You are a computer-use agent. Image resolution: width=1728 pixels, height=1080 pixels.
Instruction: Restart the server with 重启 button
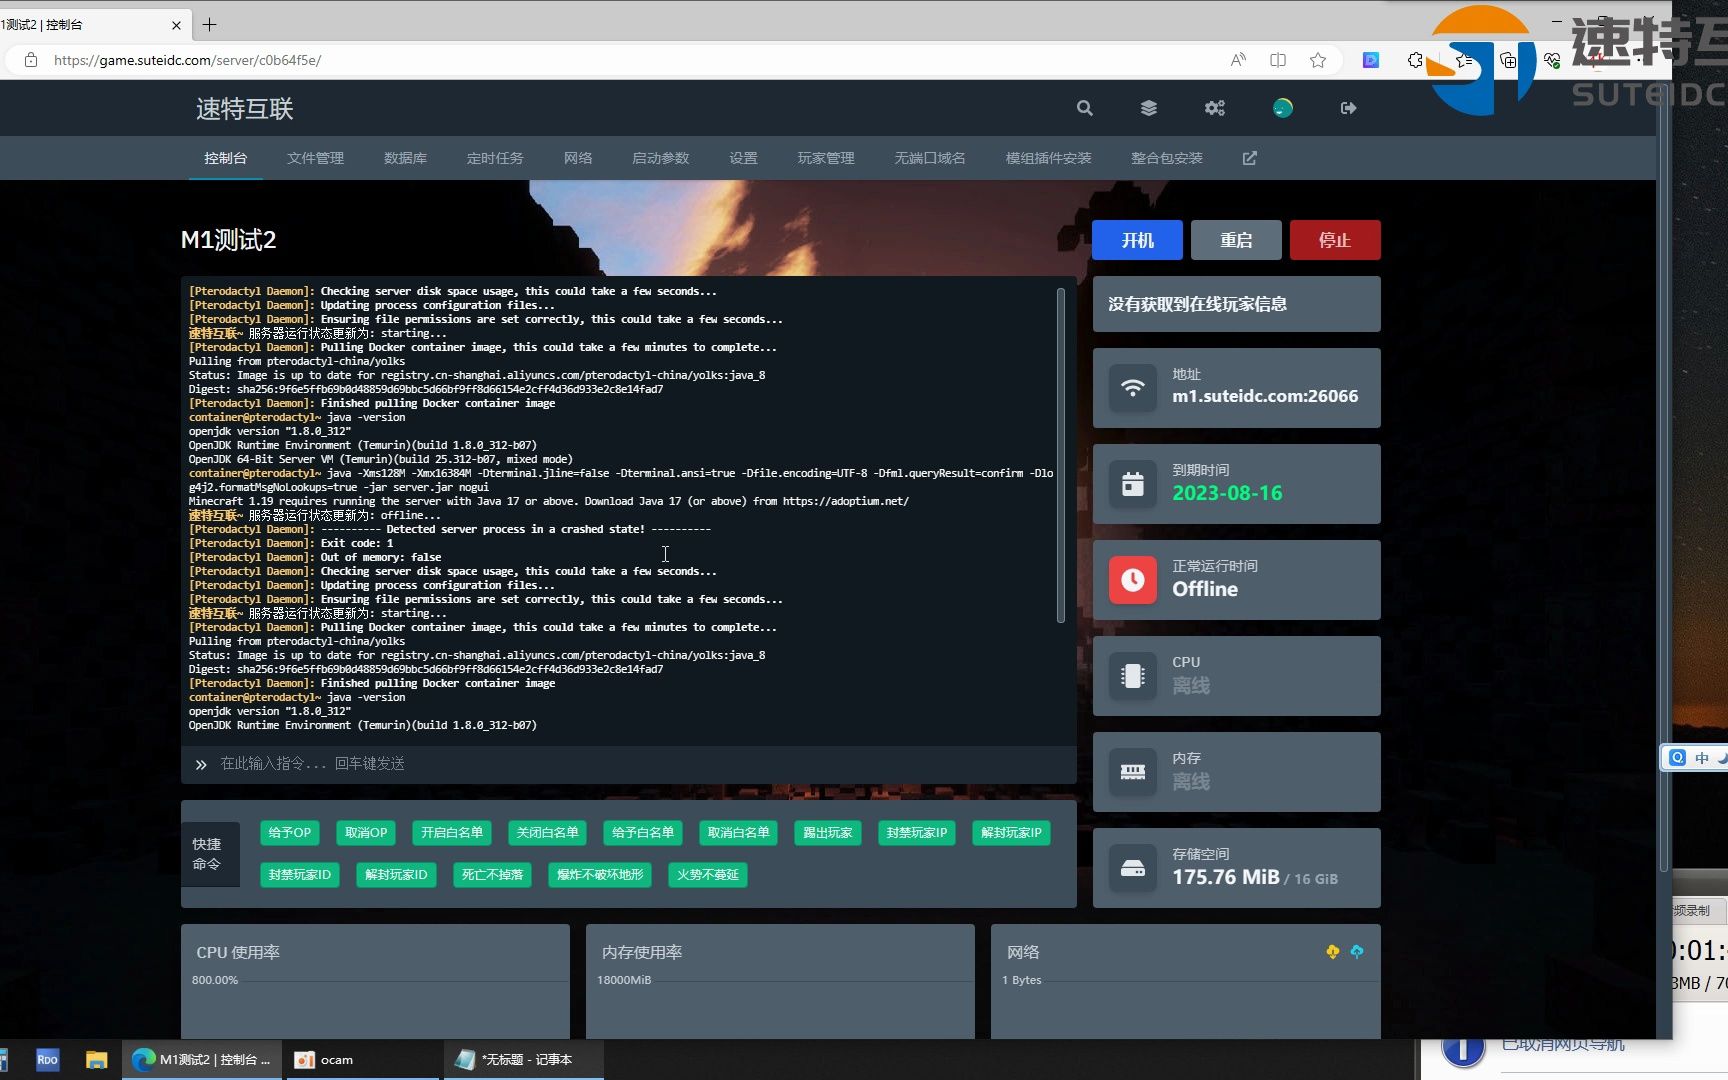1236,240
